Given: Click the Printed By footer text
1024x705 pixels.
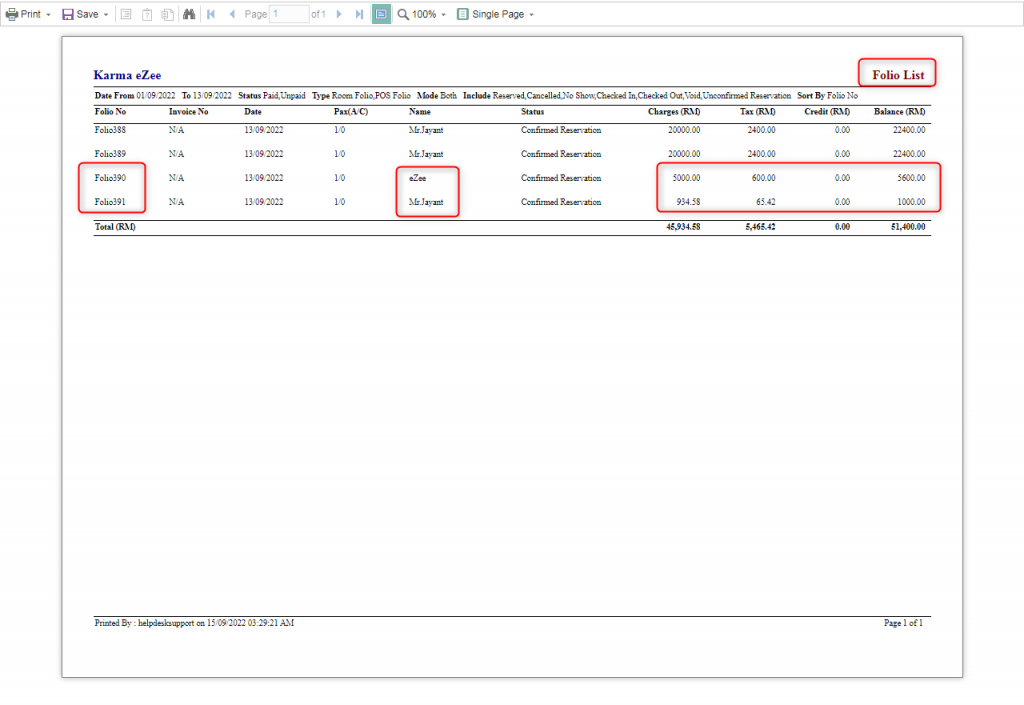Looking at the screenshot, I should point(194,623).
